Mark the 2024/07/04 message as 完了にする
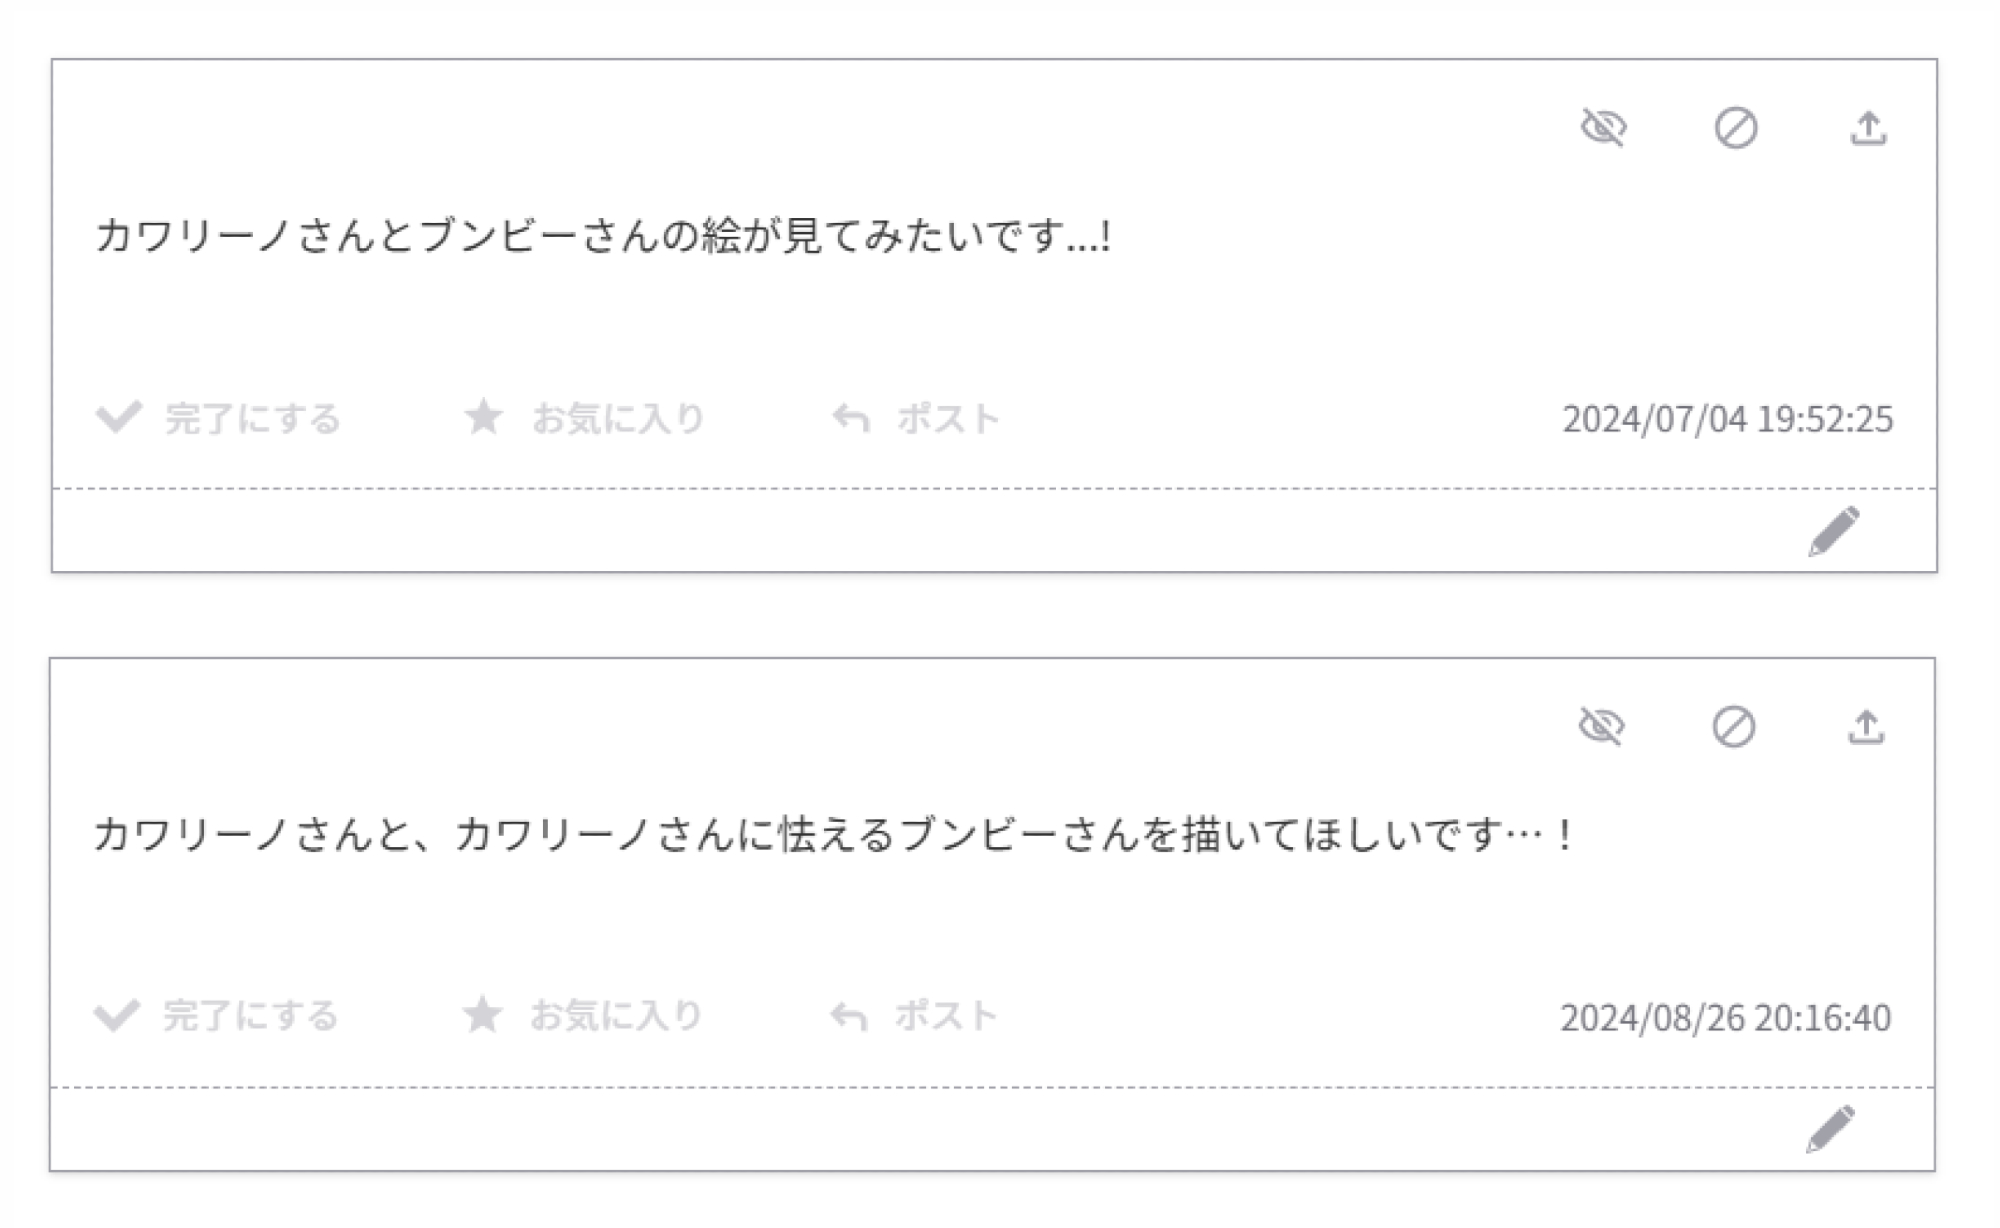The image size is (2000, 1228). [219, 418]
